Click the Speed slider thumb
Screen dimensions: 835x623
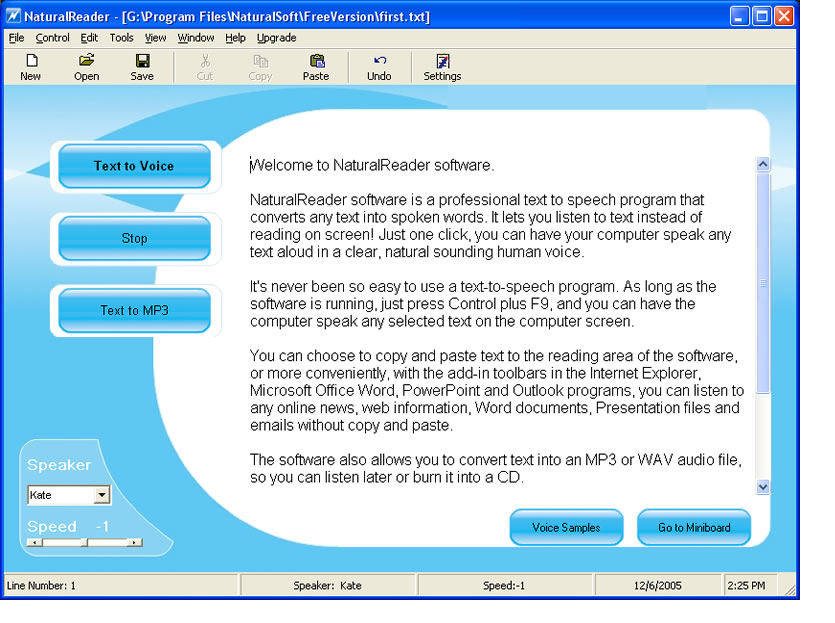(85, 542)
